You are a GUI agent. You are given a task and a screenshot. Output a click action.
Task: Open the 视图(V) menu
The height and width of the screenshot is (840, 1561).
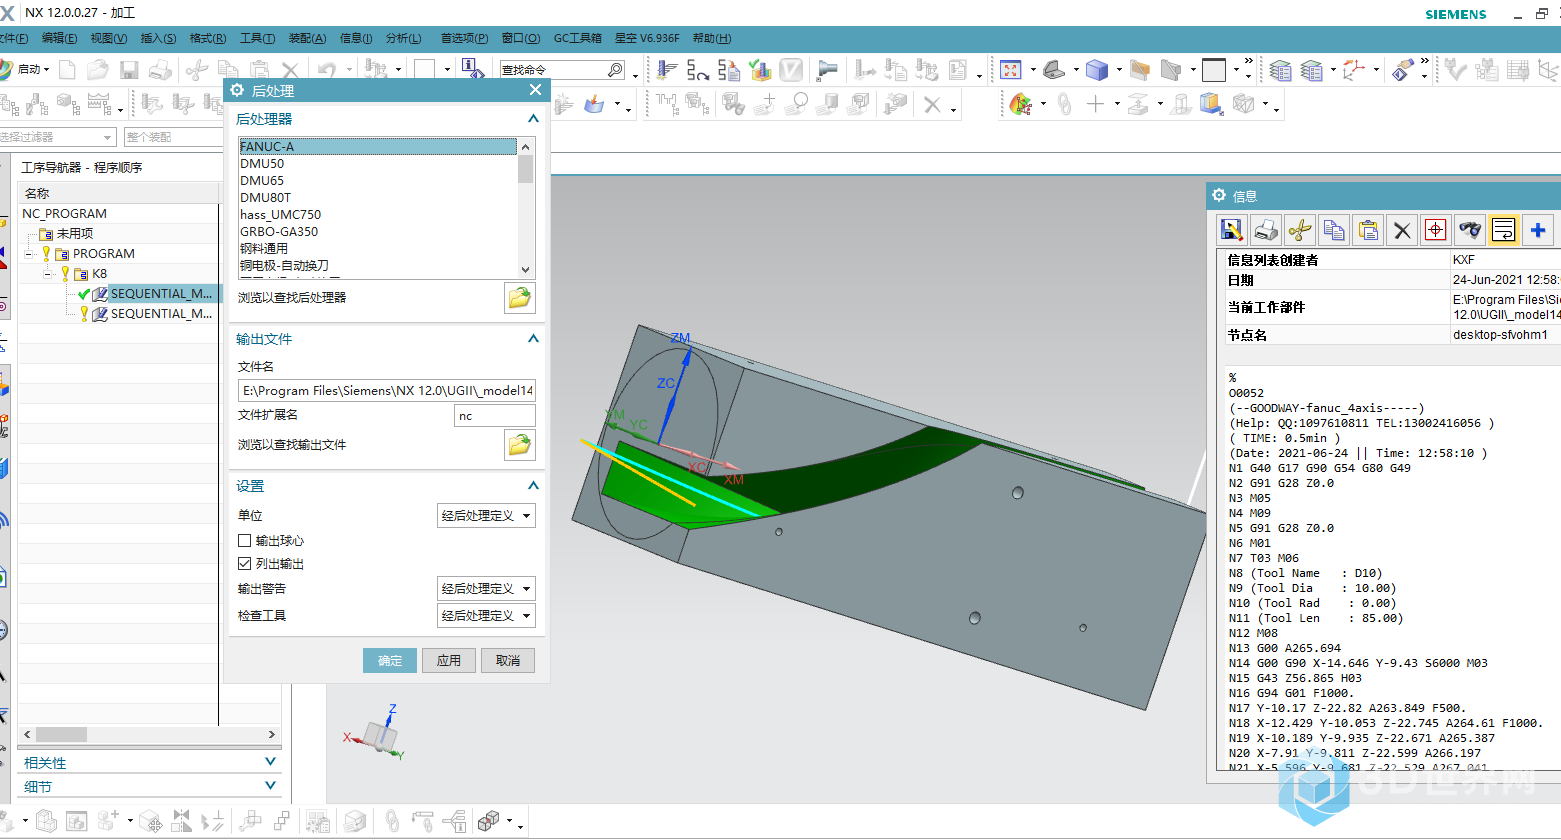pos(109,38)
